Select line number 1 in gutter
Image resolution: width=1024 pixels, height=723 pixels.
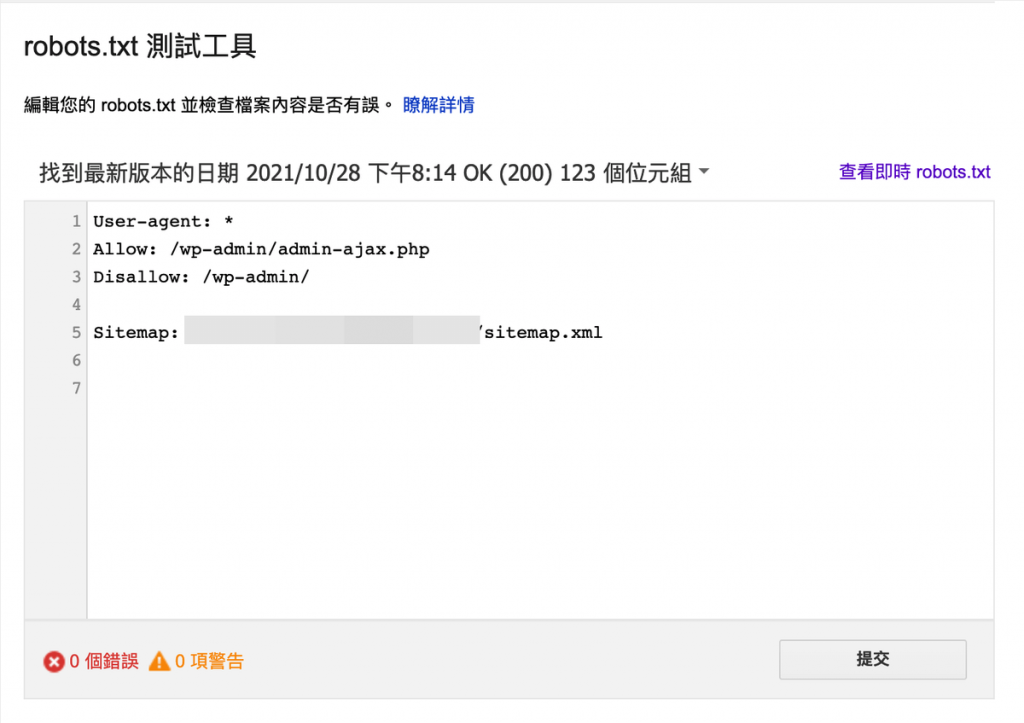tap(76, 222)
